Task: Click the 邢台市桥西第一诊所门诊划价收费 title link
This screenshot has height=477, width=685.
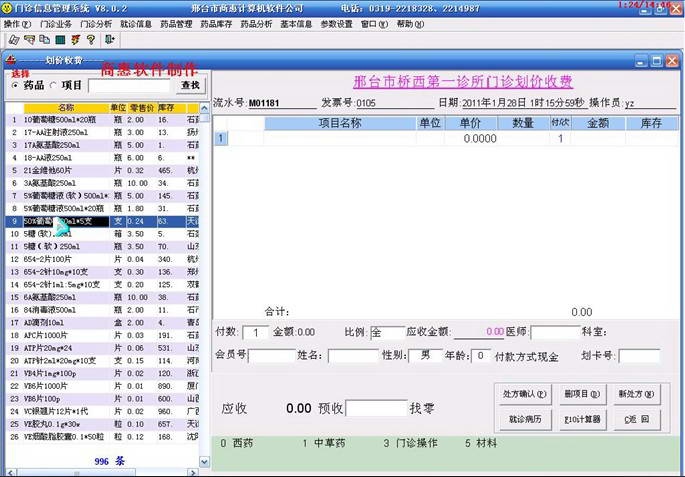Action: 463,82
